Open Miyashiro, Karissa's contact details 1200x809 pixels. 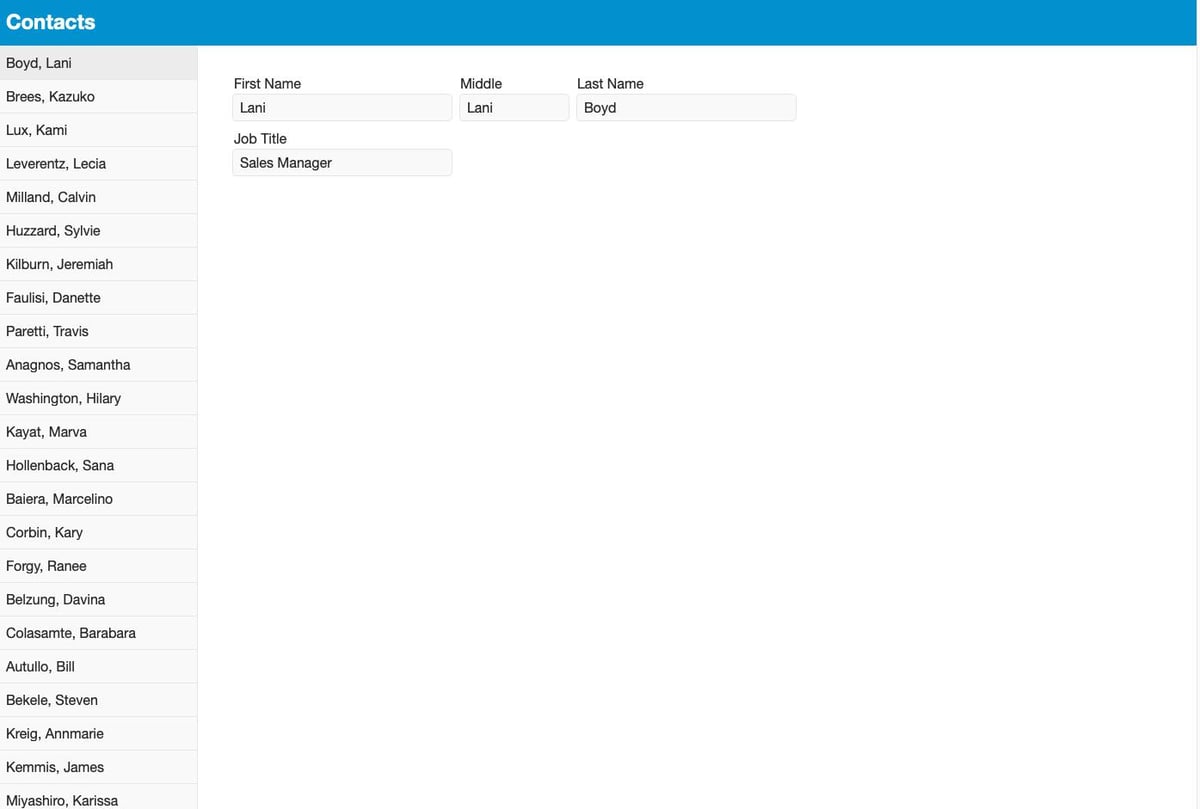(98, 800)
